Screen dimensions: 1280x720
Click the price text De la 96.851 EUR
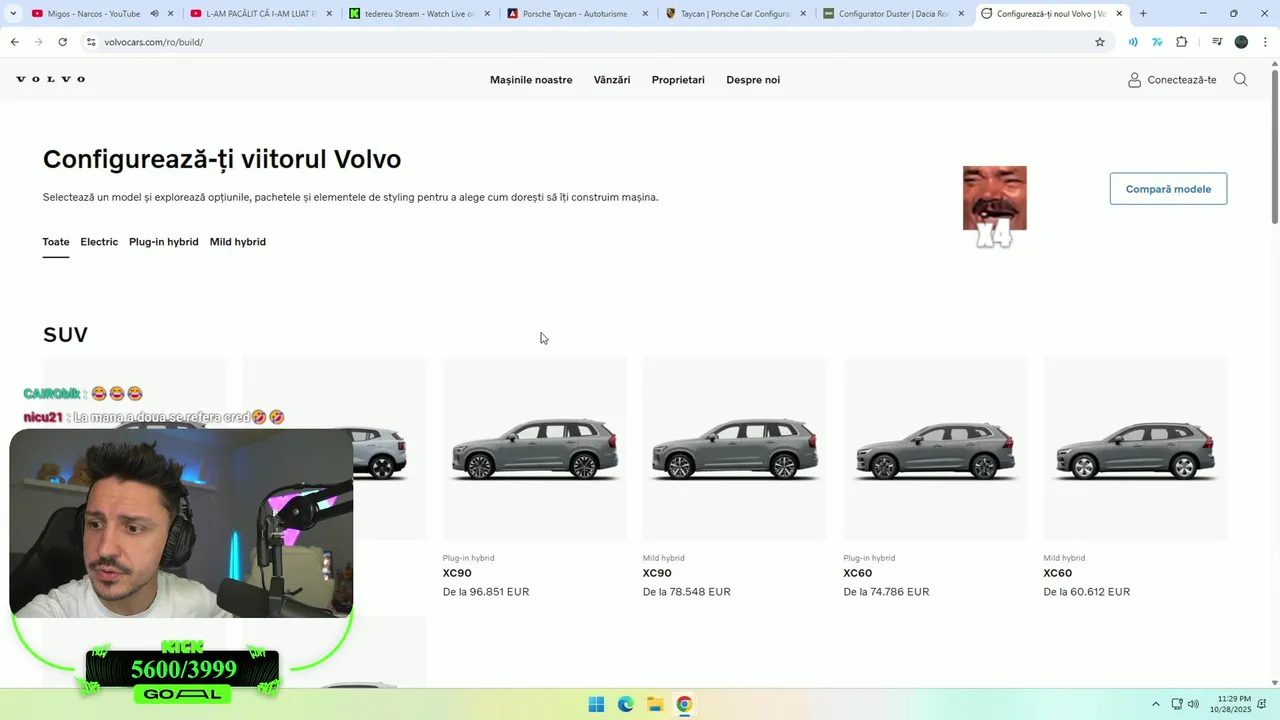coord(486,592)
